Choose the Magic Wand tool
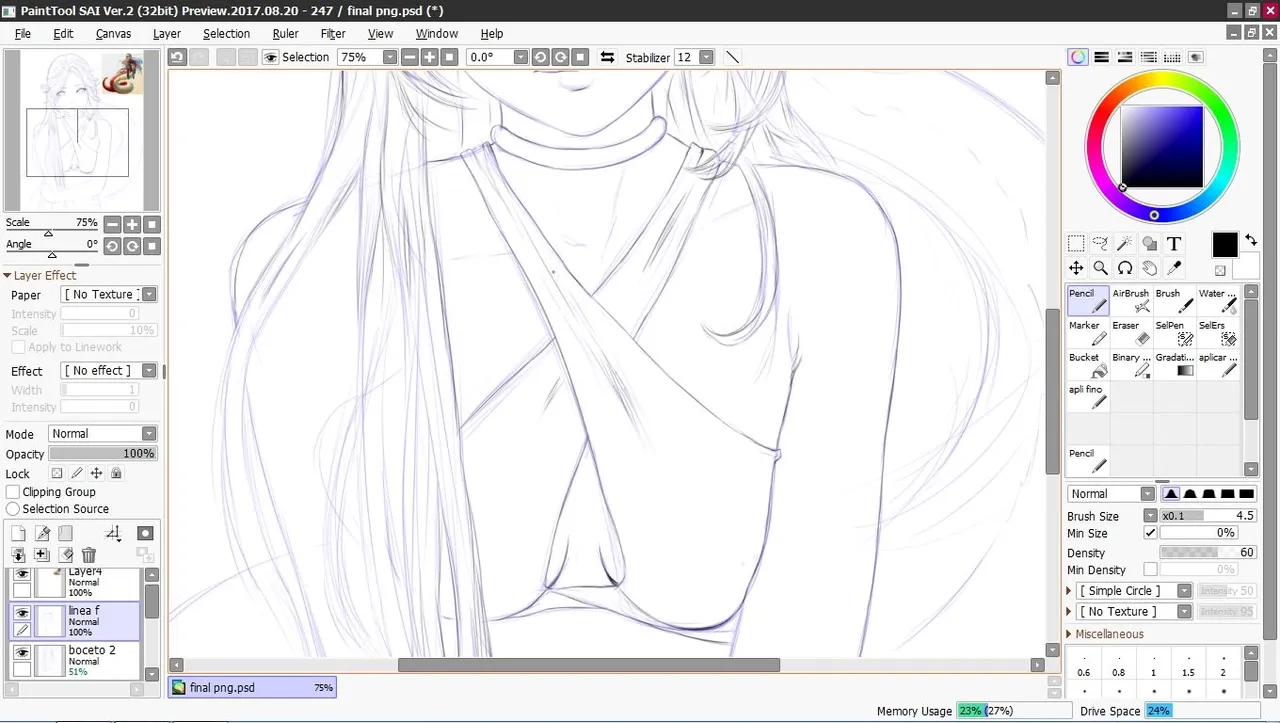This screenshot has width=1280, height=723. (1125, 243)
